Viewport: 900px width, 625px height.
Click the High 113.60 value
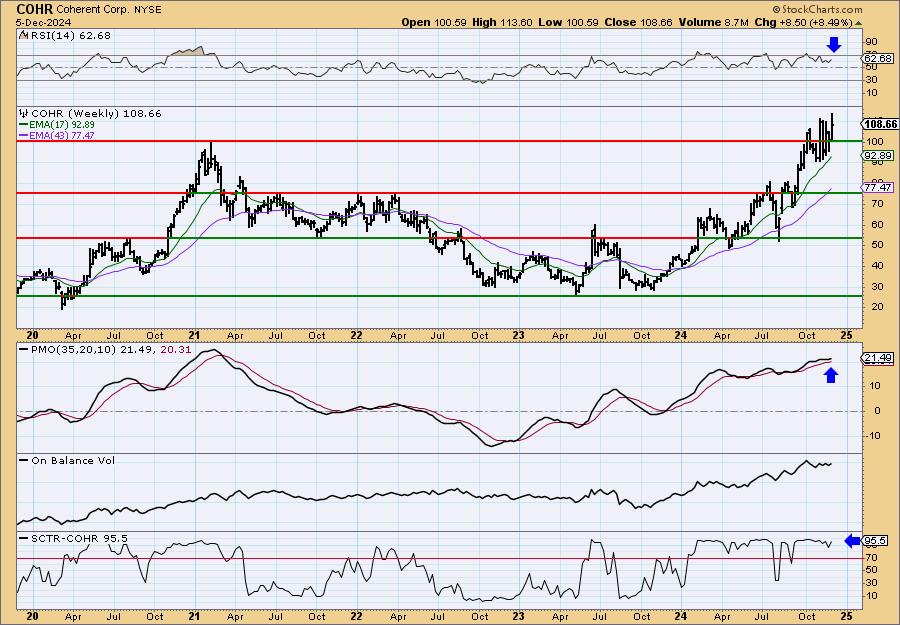(502, 22)
